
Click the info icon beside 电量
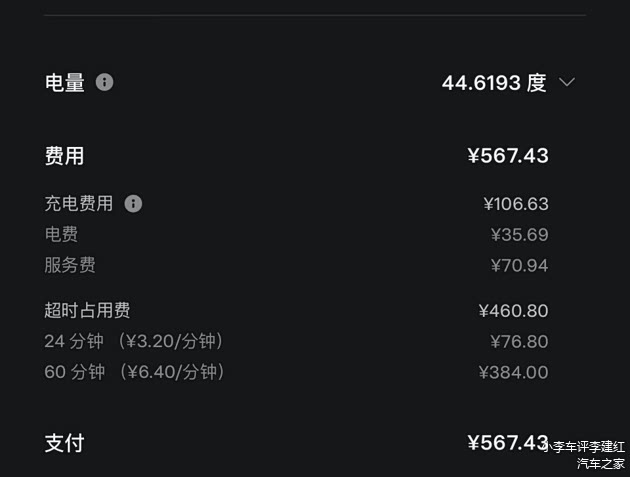click(105, 82)
